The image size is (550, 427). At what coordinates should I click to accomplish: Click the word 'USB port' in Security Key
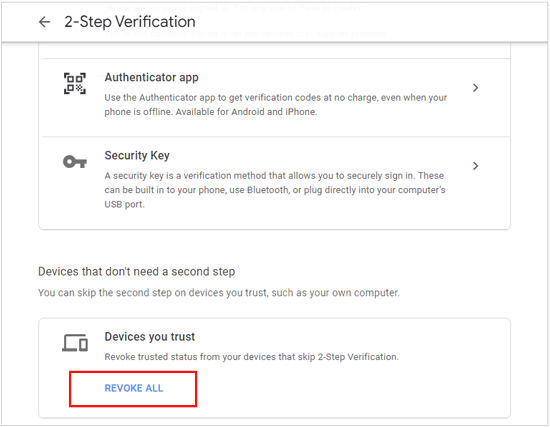pyautogui.click(x=124, y=204)
